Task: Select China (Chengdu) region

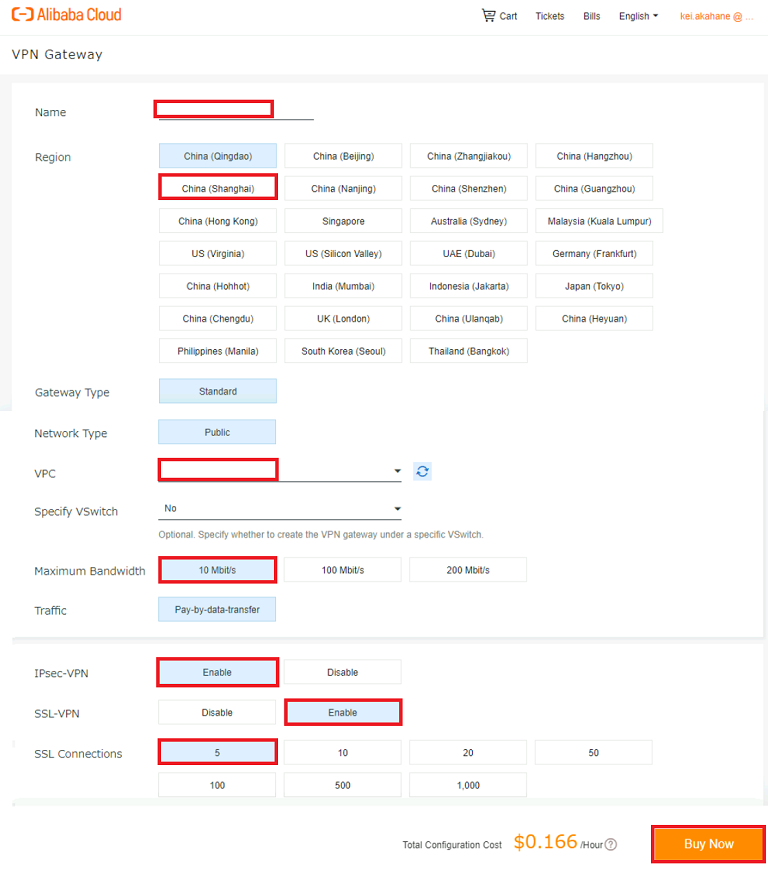Action: tap(218, 318)
